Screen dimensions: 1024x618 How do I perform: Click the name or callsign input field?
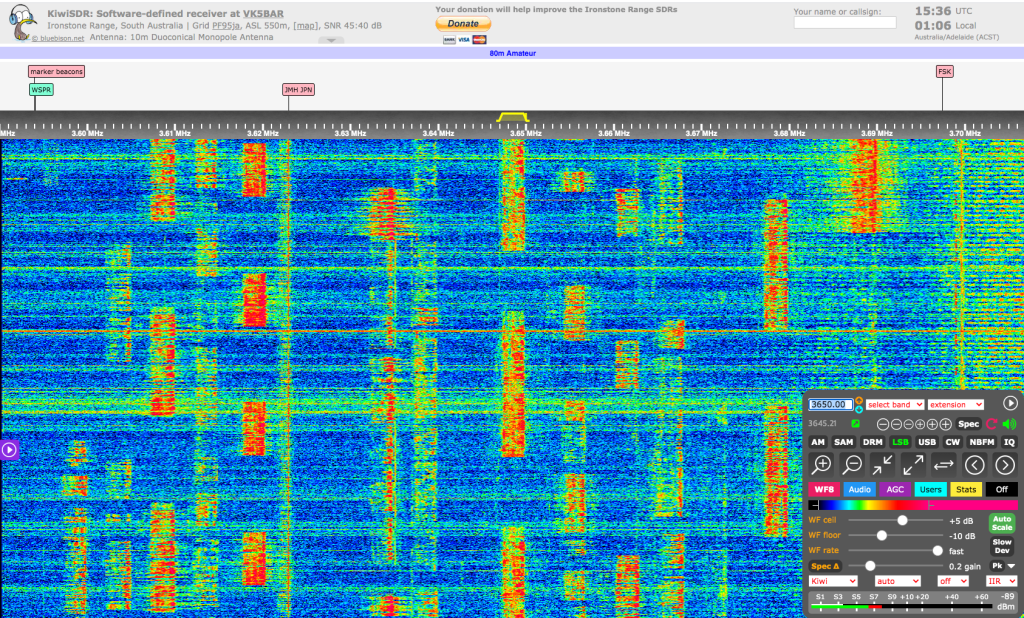[844, 23]
